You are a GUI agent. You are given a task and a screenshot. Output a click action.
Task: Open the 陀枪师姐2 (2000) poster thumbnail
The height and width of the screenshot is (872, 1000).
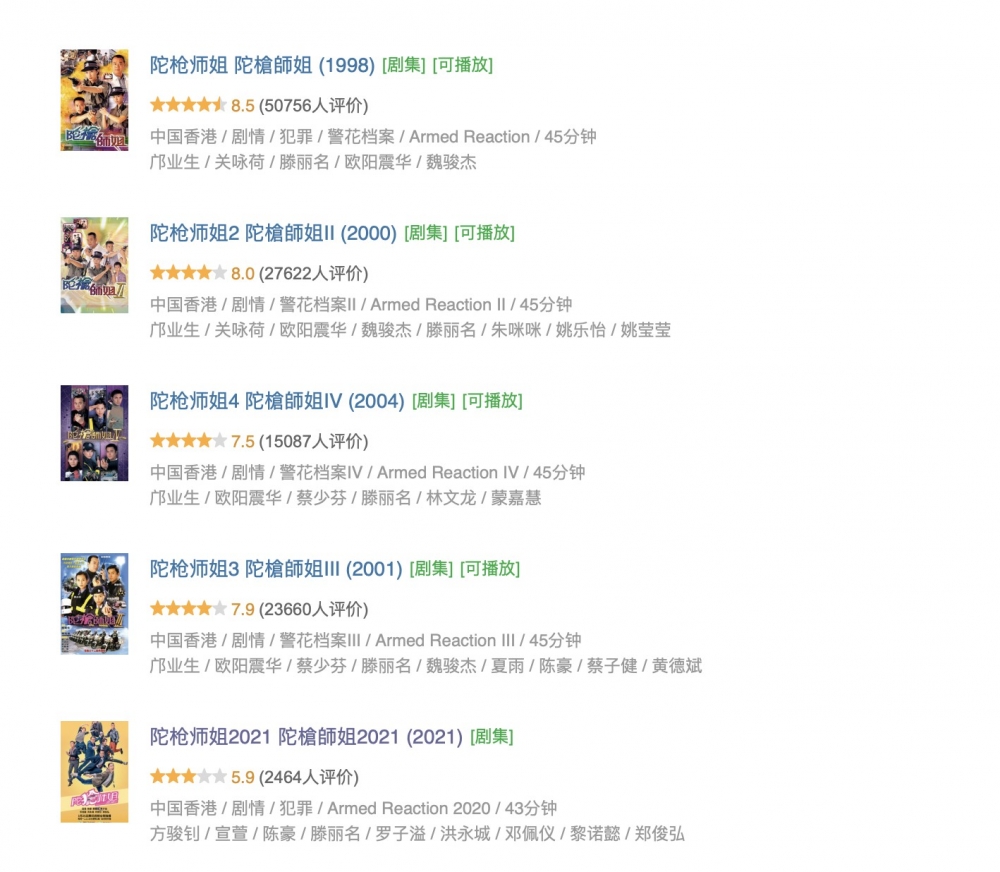coord(94,265)
